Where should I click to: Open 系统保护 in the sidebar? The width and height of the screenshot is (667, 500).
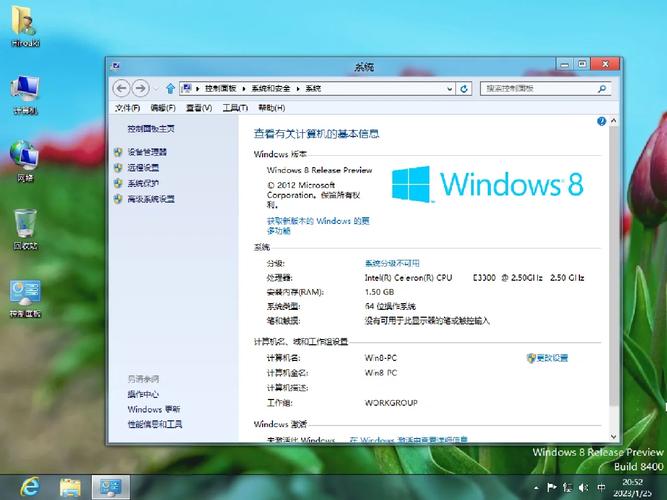click(x=143, y=183)
